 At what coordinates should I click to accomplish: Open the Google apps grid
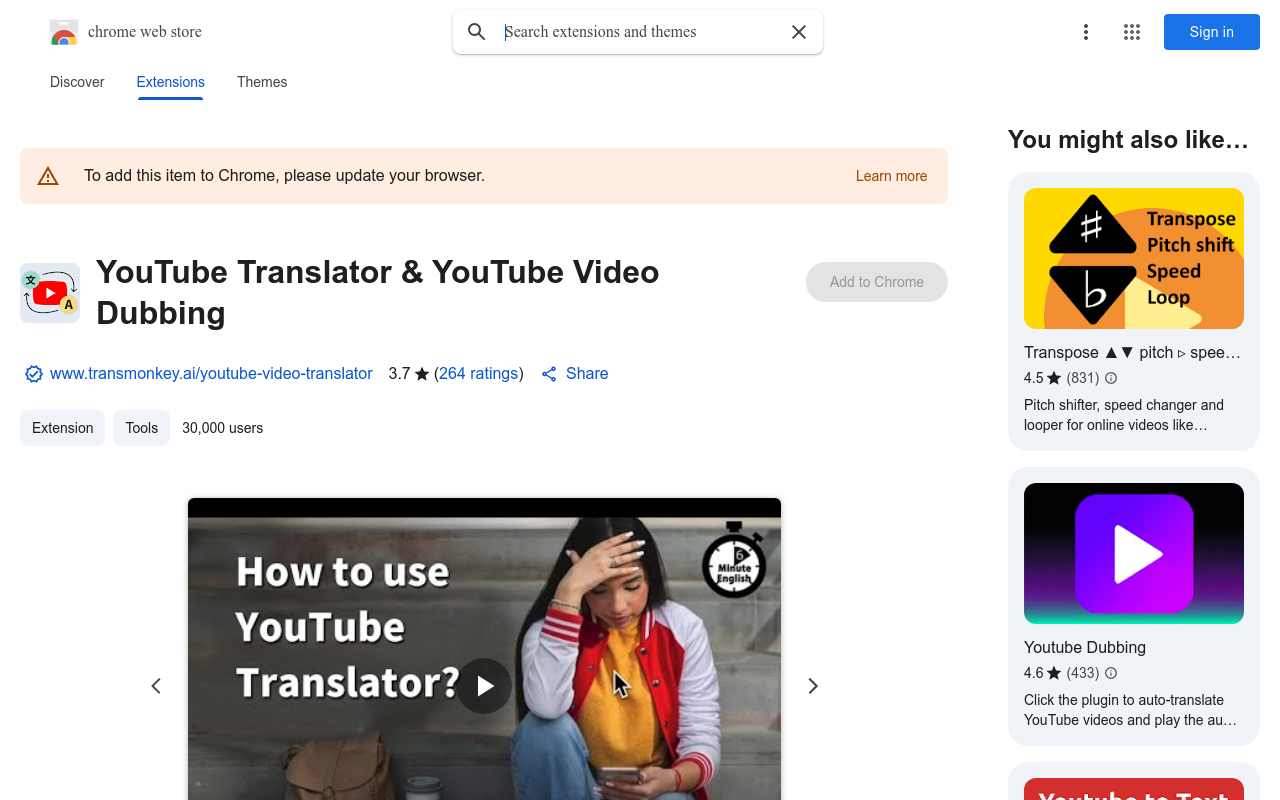tap(1132, 32)
